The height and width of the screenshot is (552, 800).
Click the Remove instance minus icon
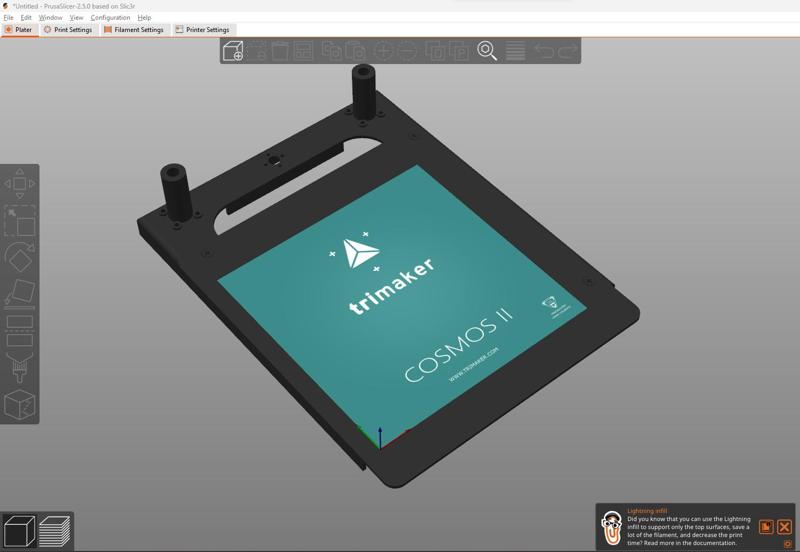tap(407, 51)
